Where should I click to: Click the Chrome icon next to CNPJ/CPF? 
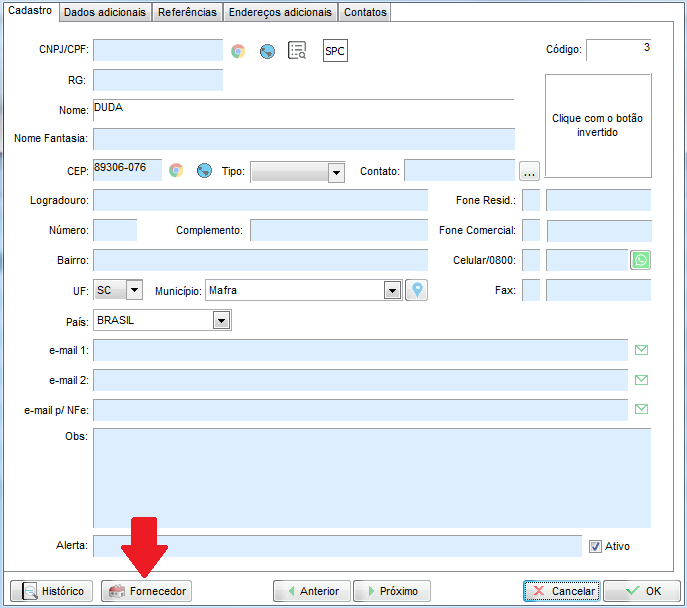pos(238,51)
